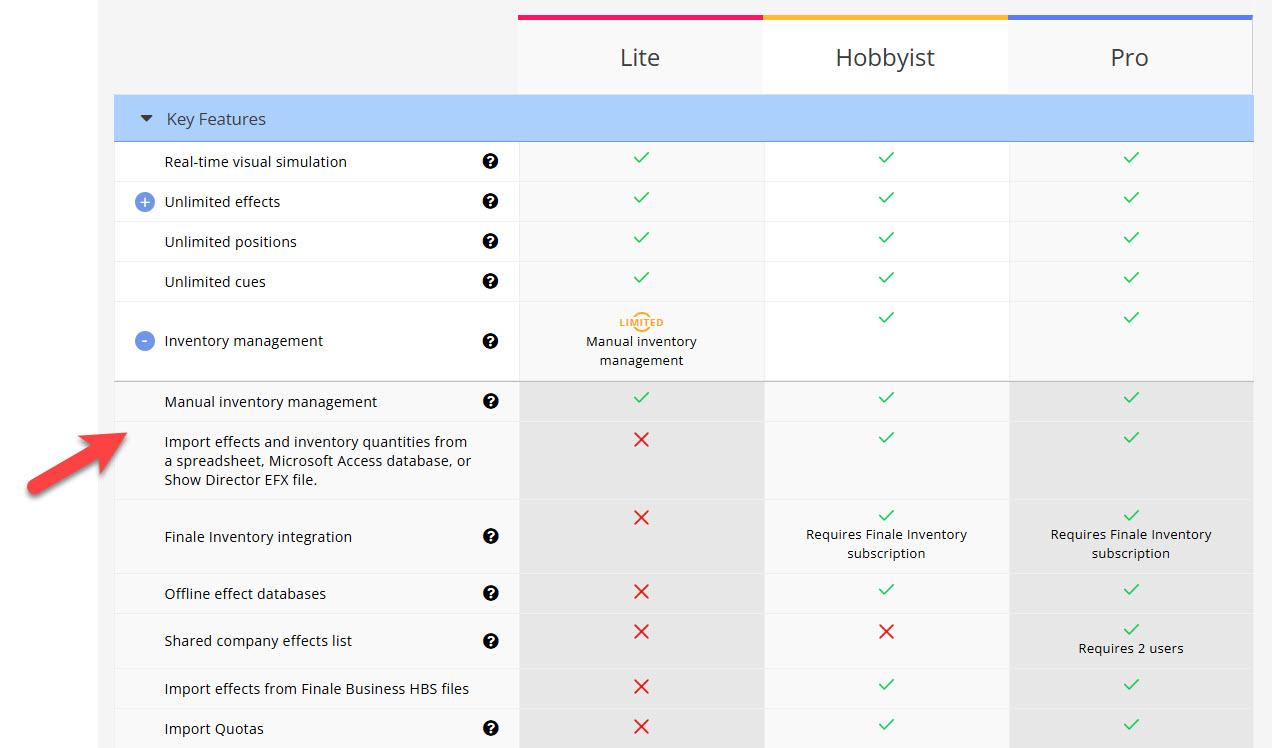Viewport: 1272px width, 748px height.
Task: Click question mark next to Unlimited cues
Action: [490, 281]
